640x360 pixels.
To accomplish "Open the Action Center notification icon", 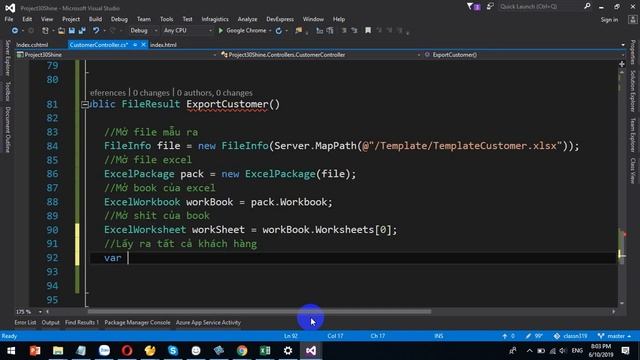I will click(625, 351).
